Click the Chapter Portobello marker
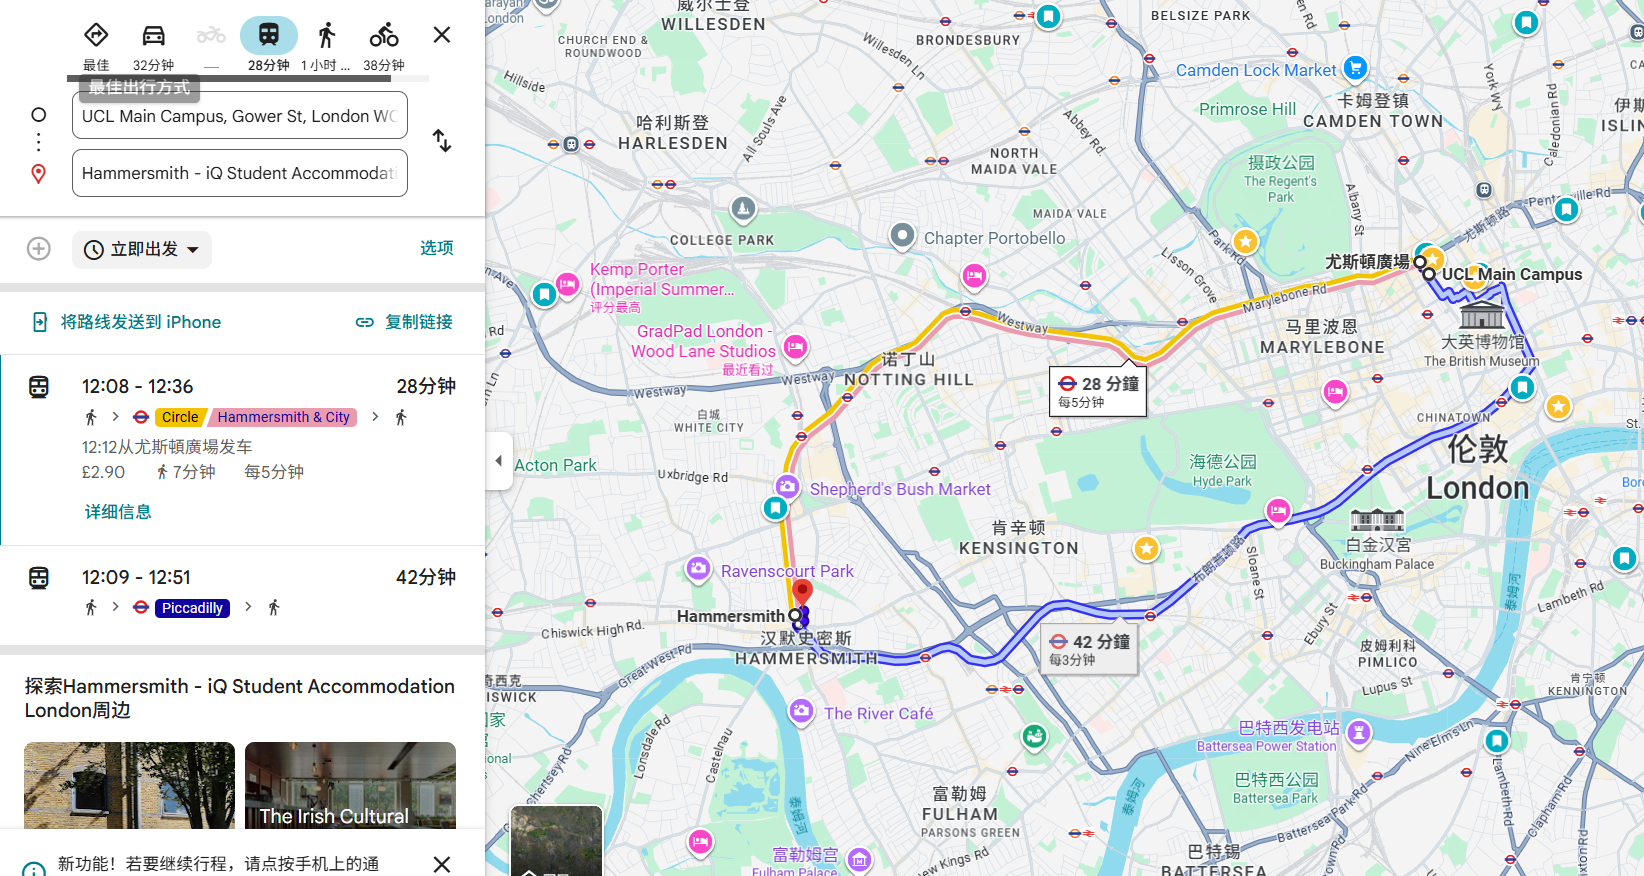The width and height of the screenshot is (1644, 876). point(902,236)
